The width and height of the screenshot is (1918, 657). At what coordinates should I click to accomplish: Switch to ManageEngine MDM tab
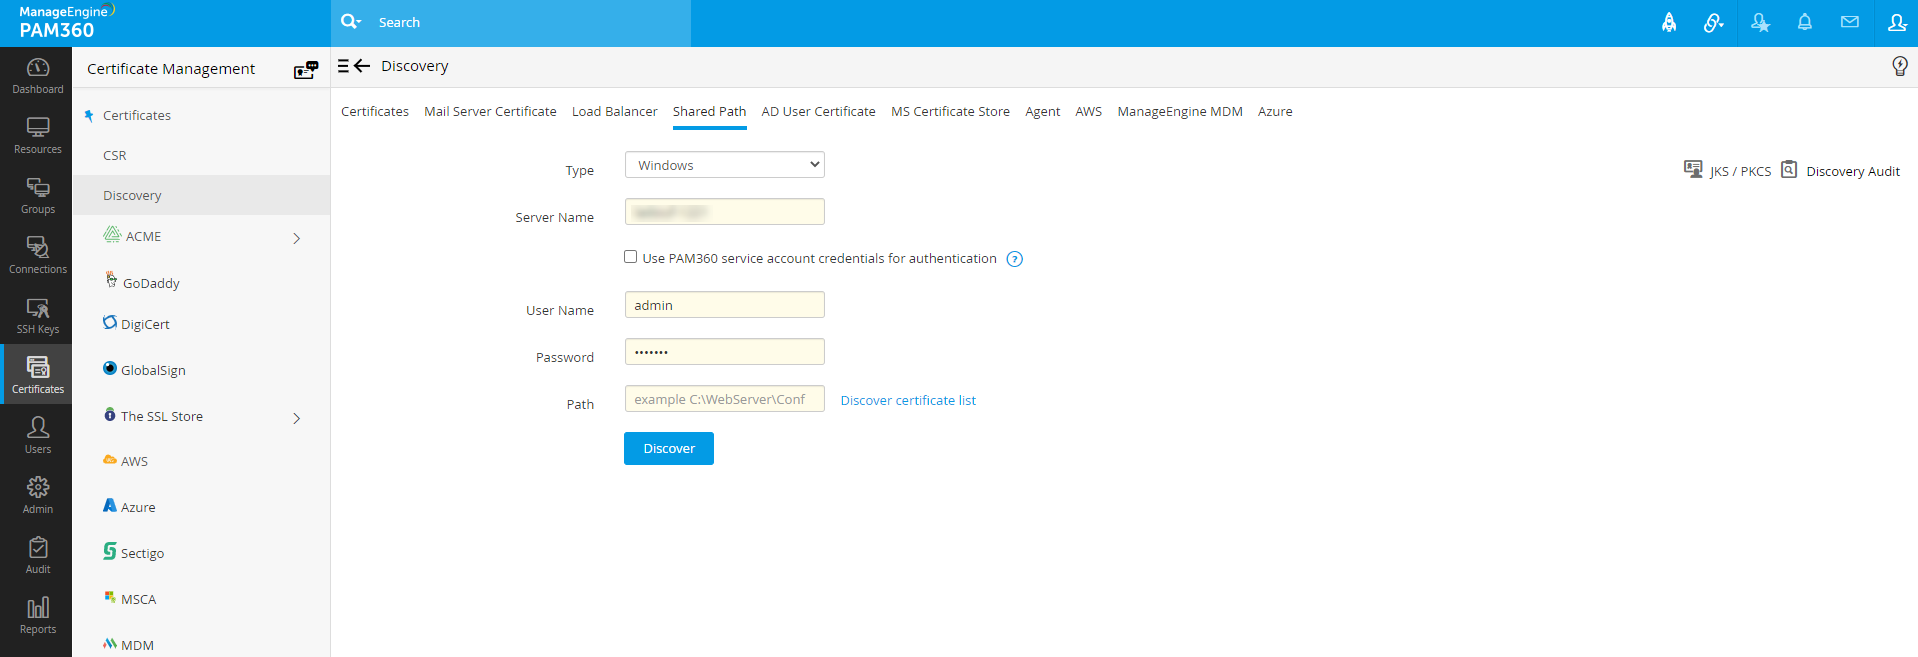coord(1180,111)
